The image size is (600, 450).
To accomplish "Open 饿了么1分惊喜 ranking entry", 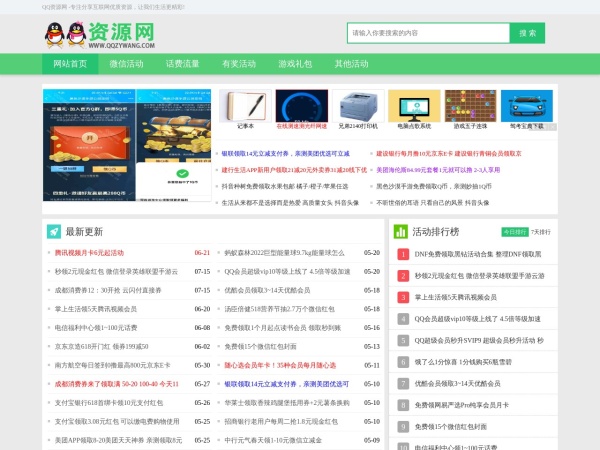I will pyautogui.click(x=463, y=362).
